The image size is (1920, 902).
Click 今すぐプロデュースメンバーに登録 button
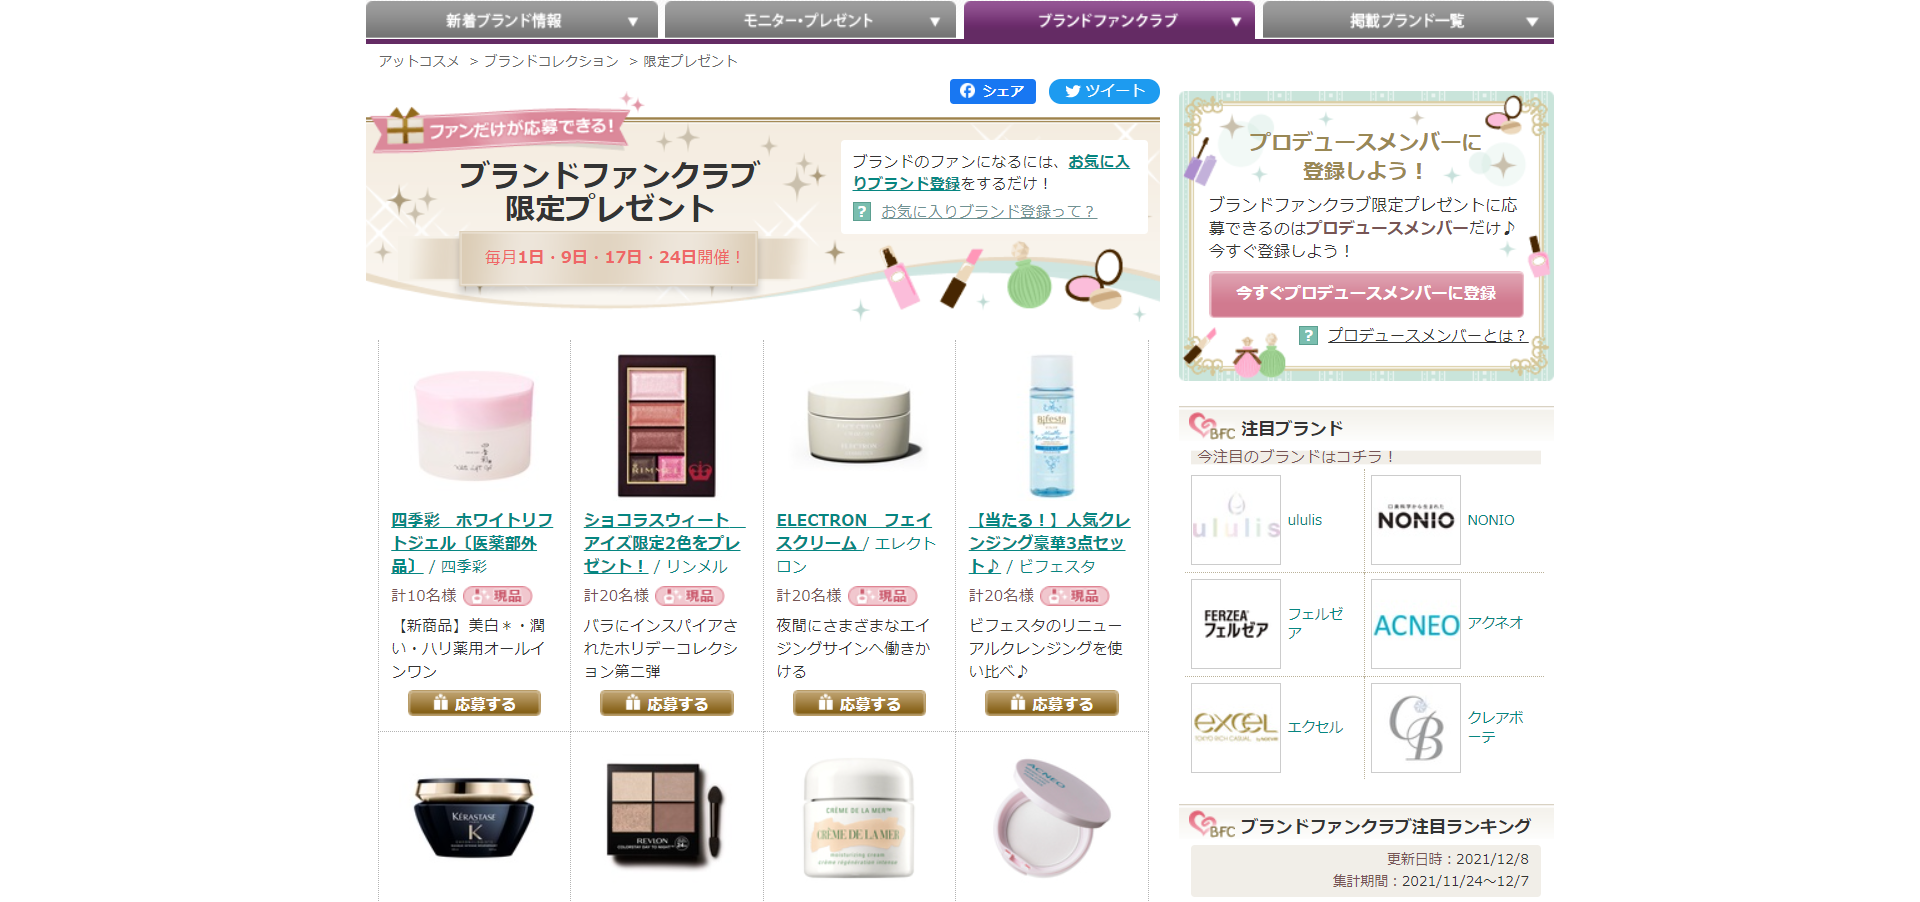(x=1366, y=294)
